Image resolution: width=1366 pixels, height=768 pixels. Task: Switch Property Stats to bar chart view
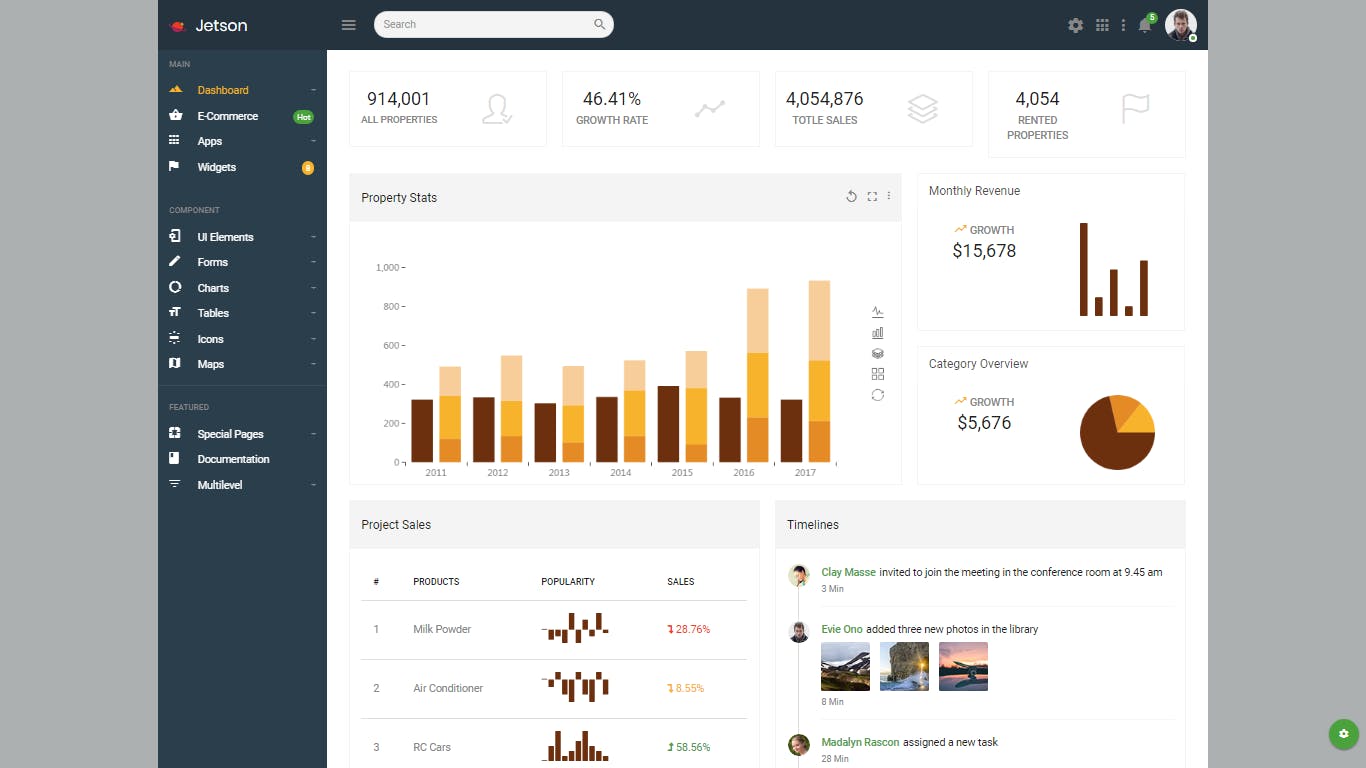877,332
